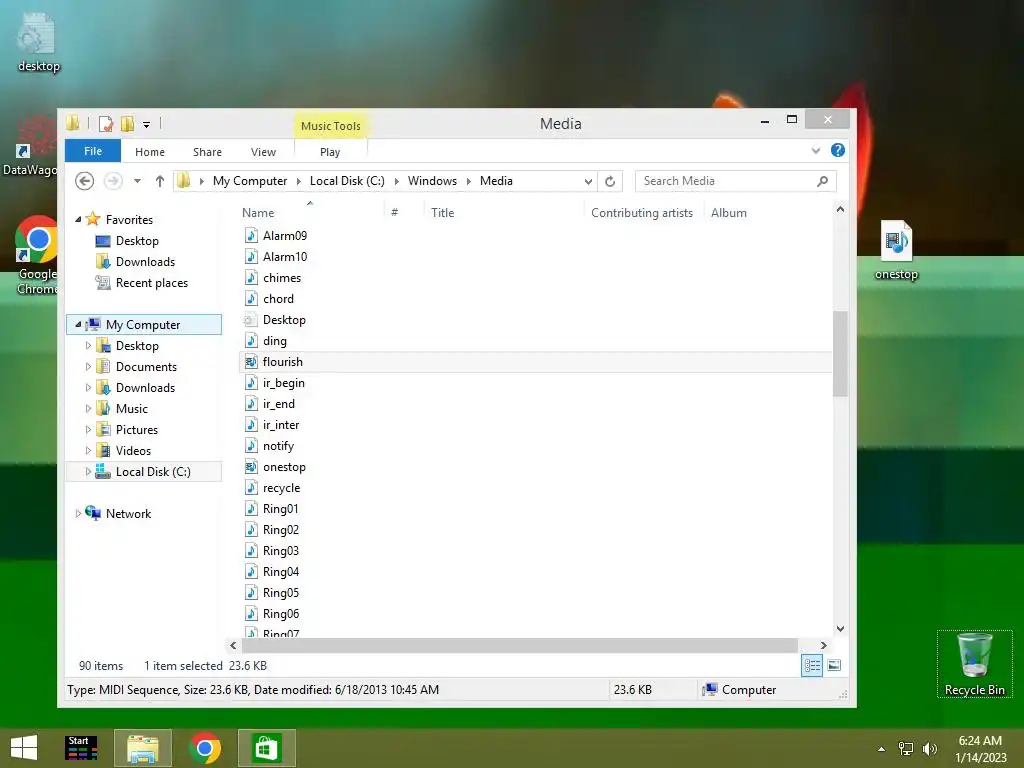Click the search magnifier icon
Image resolution: width=1024 pixels, height=768 pixels.
point(823,181)
